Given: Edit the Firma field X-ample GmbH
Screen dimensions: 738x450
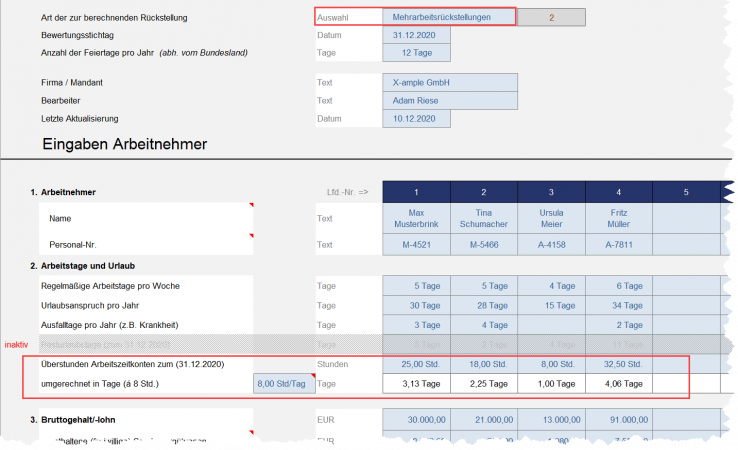Looking at the screenshot, I should (x=449, y=83).
